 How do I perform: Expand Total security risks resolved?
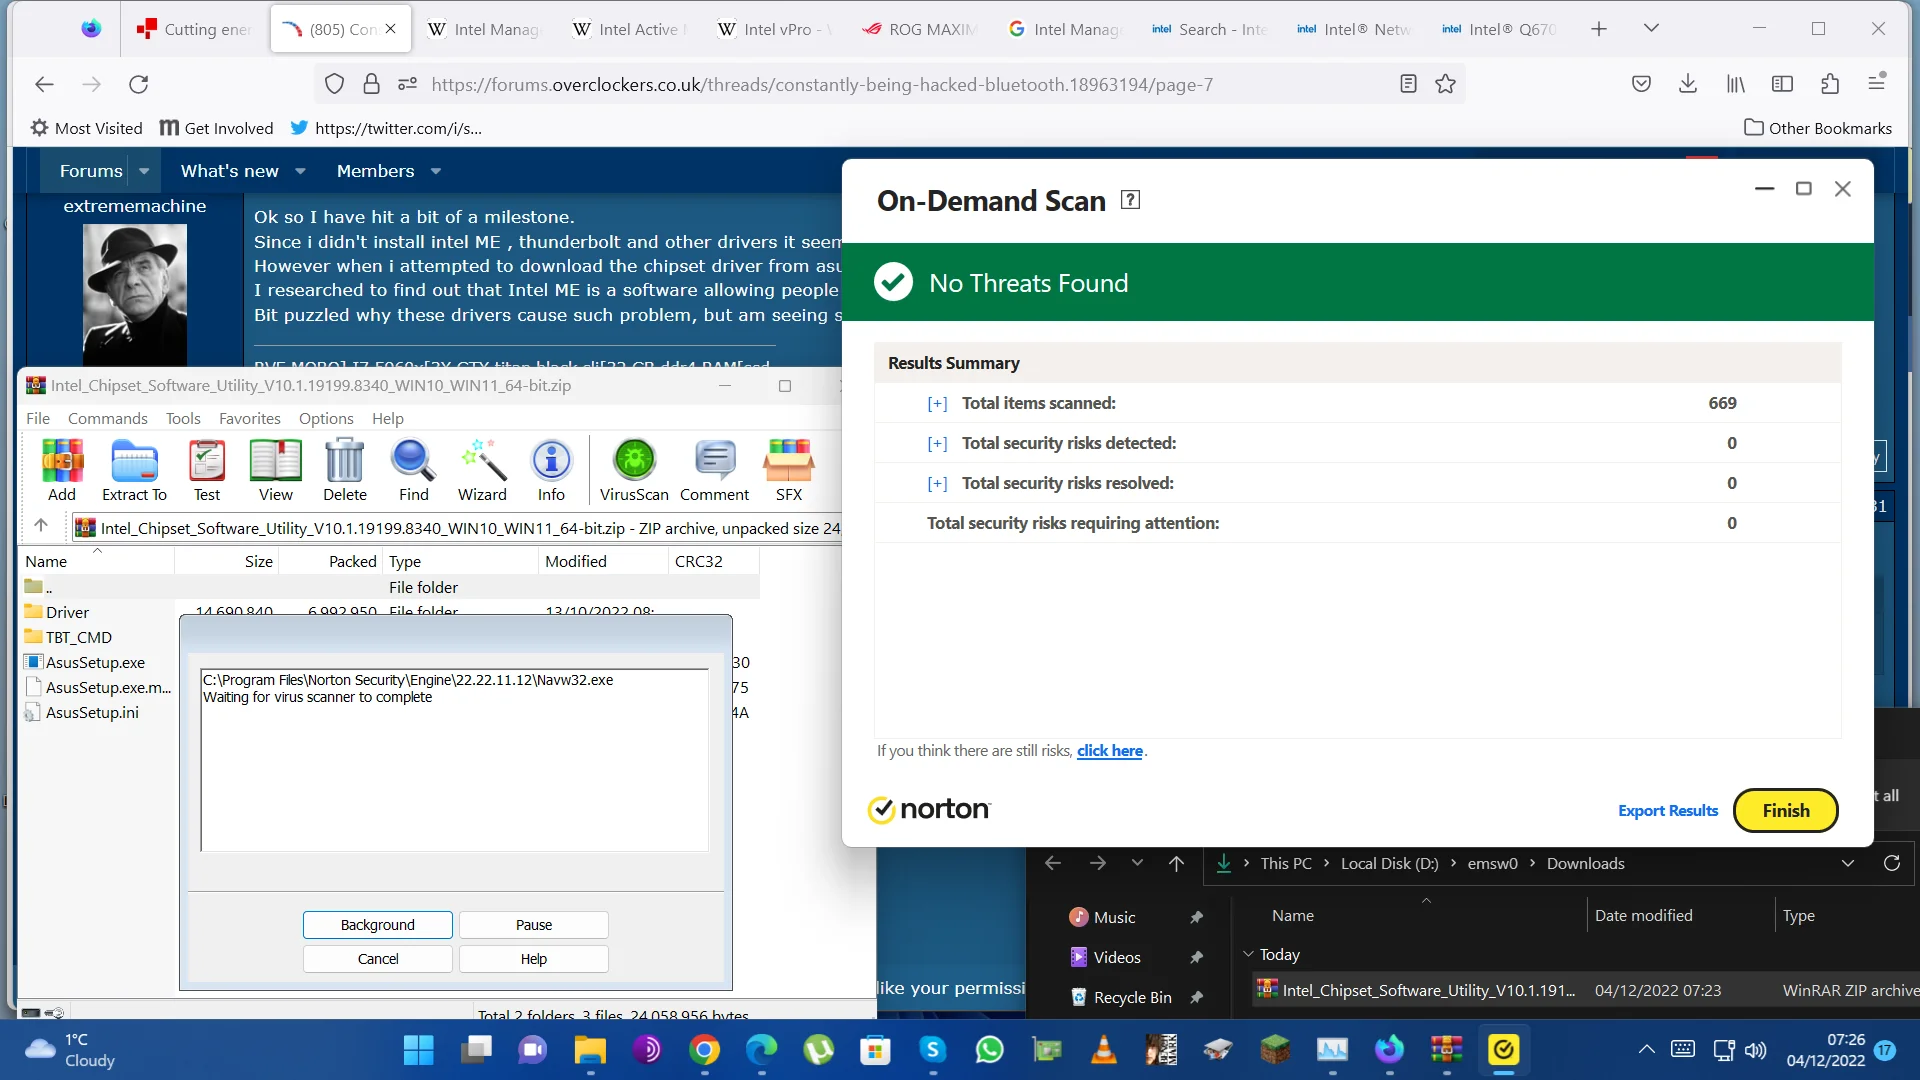pos(937,484)
